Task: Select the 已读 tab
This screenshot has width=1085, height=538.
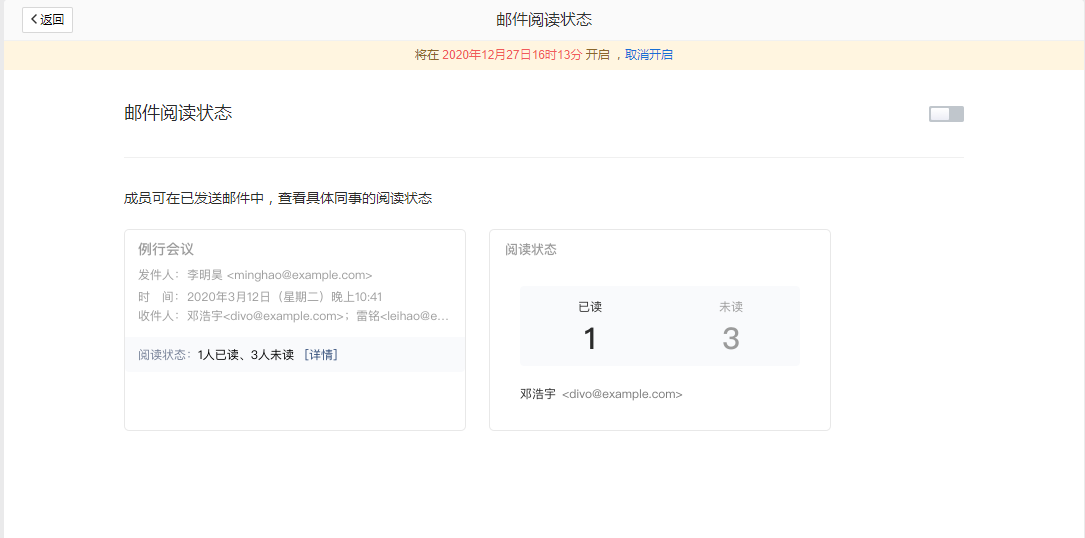Action: pyautogui.click(x=590, y=307)
